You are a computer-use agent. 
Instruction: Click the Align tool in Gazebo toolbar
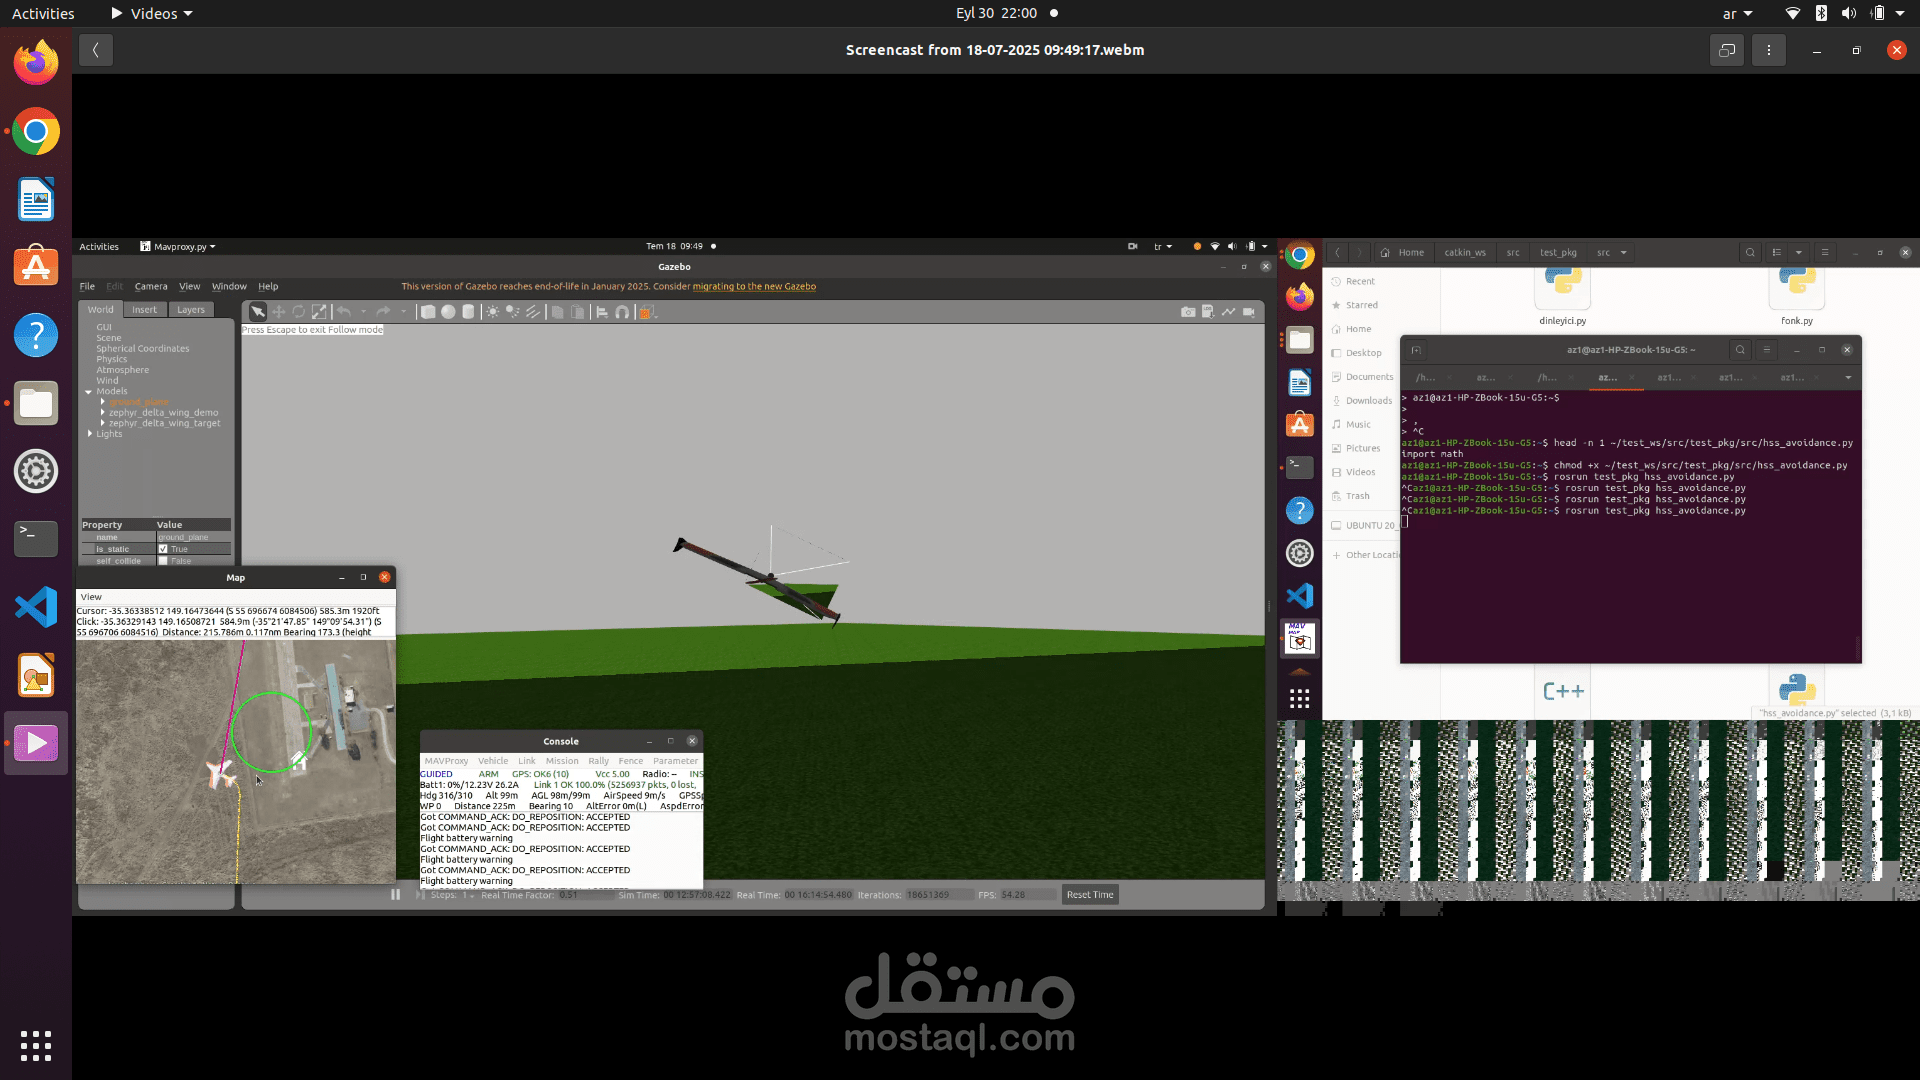pos(602,312)
